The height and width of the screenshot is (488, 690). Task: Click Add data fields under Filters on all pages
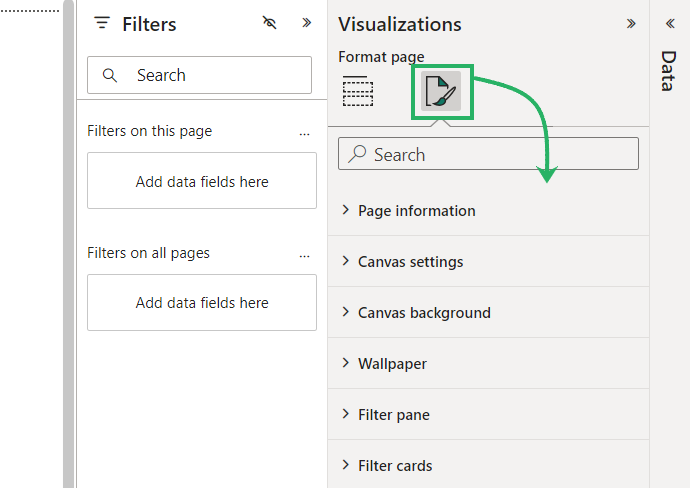(202, 303)
